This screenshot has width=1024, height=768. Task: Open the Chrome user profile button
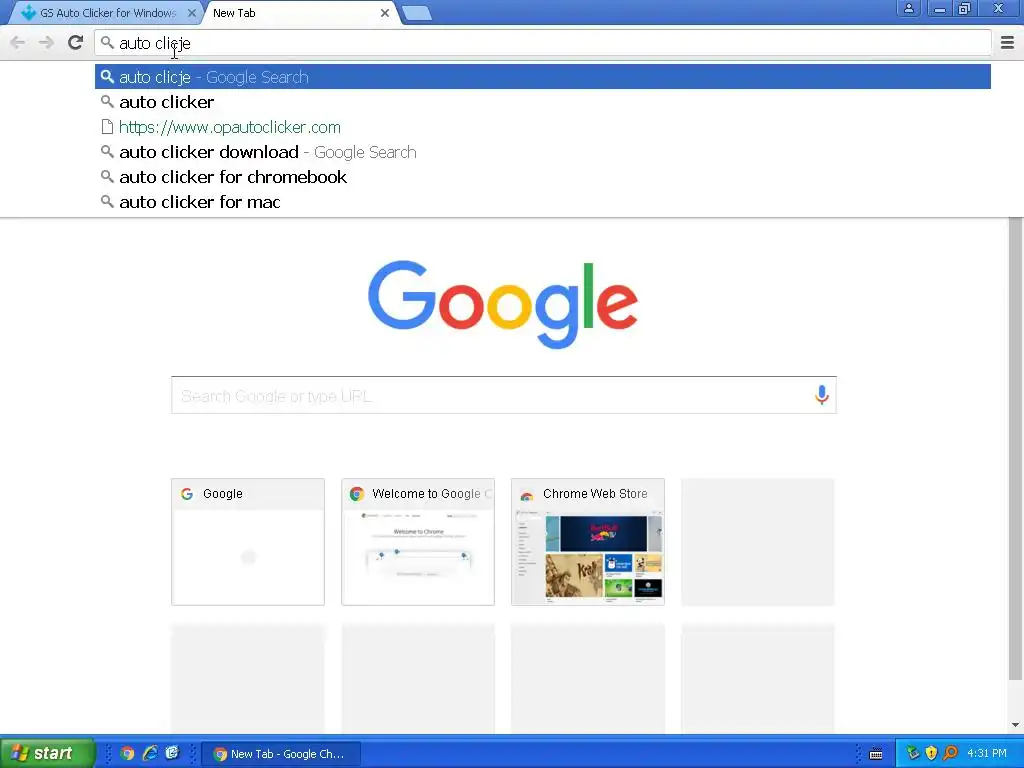(x=908, y=8)
